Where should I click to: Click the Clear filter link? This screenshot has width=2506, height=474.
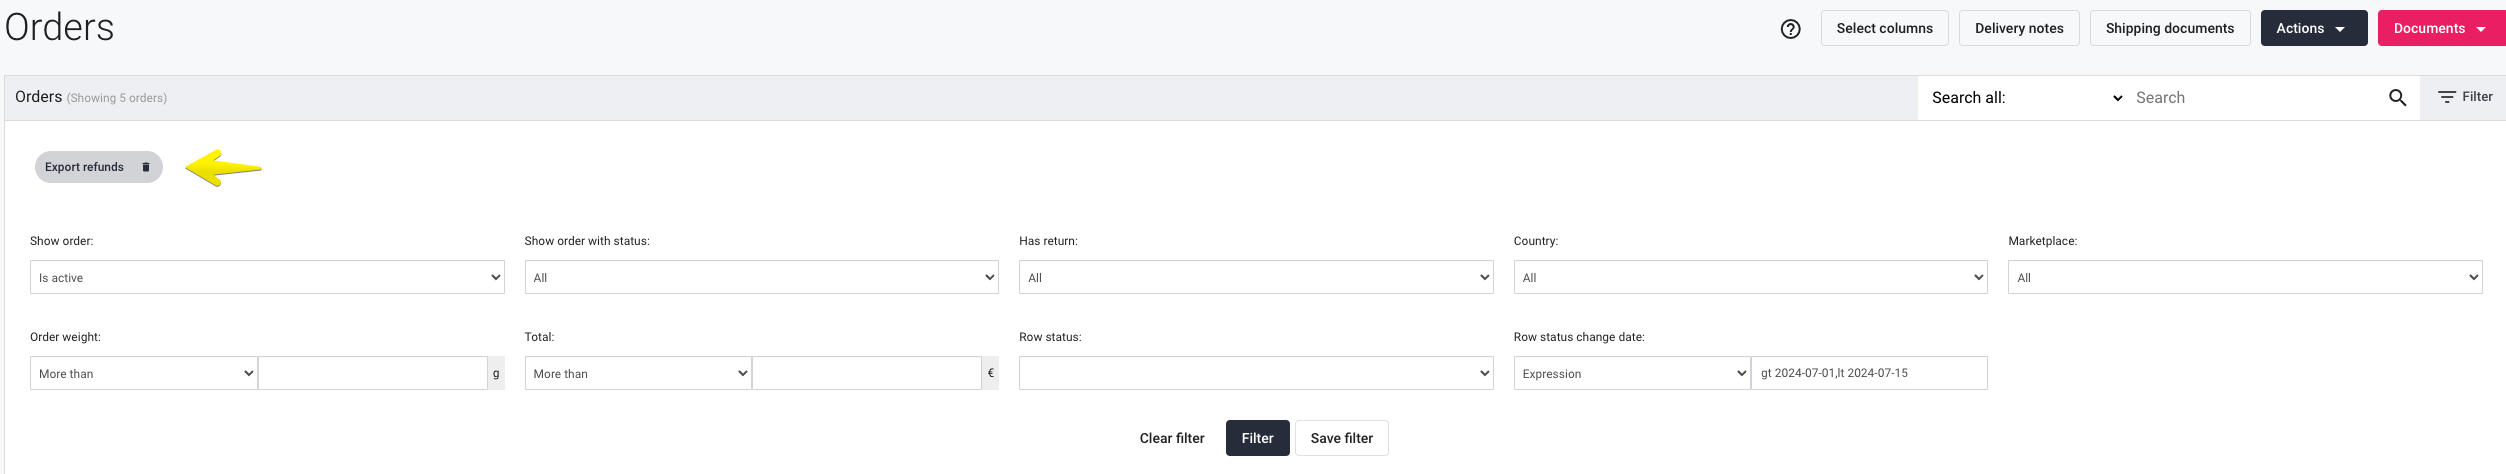click(x=1172, y=438)
